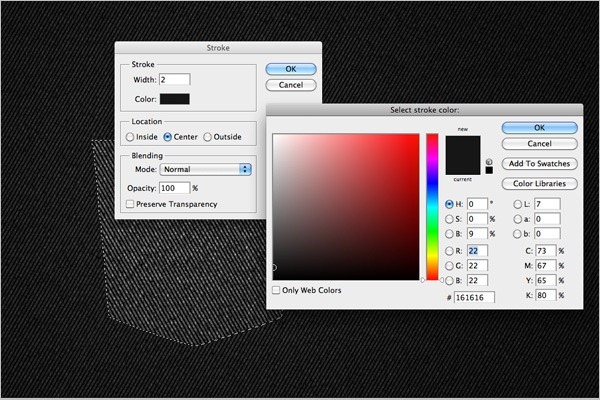Cancel the Select stroke color dialog
The width and height of the screenshot is (600, 400).
[x=540, y=144]
